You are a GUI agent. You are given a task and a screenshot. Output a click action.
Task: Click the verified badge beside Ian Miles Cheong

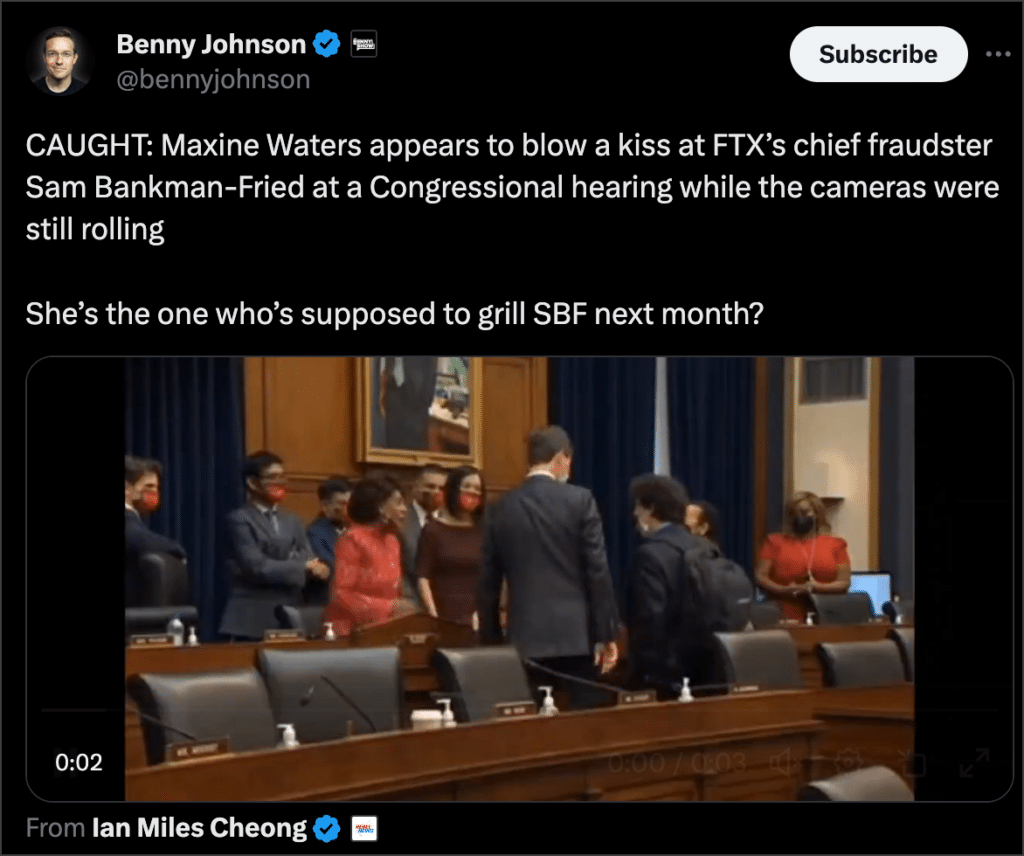[327, 829]
